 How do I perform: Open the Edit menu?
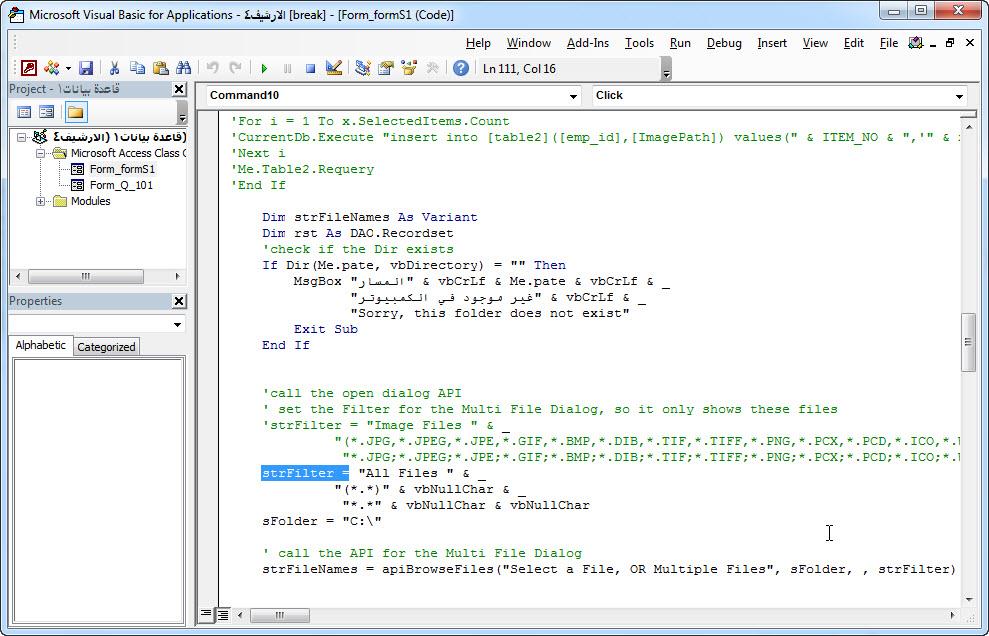tap(853, 43)
